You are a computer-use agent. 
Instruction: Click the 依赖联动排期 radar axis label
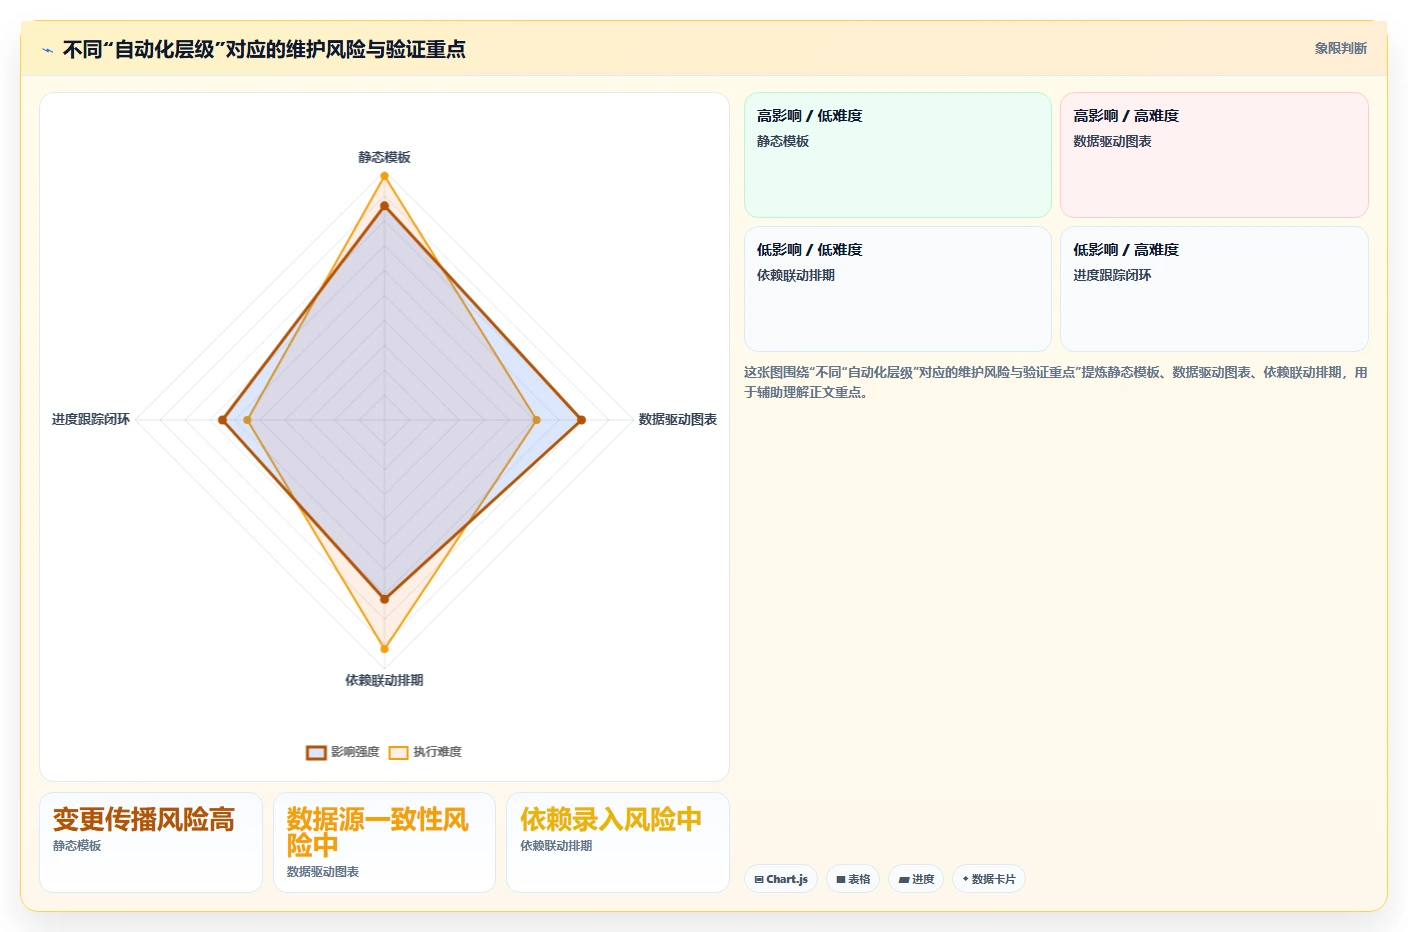click(x=384, y=680)
